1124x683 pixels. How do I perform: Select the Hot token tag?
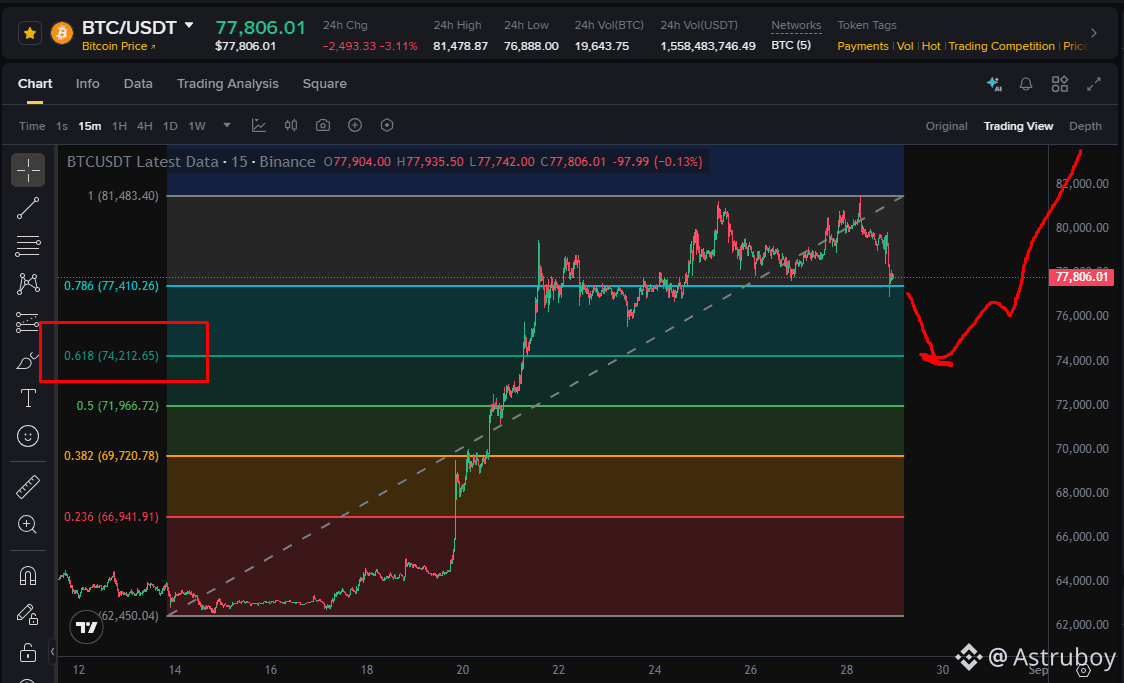click(x=930, y=46)
